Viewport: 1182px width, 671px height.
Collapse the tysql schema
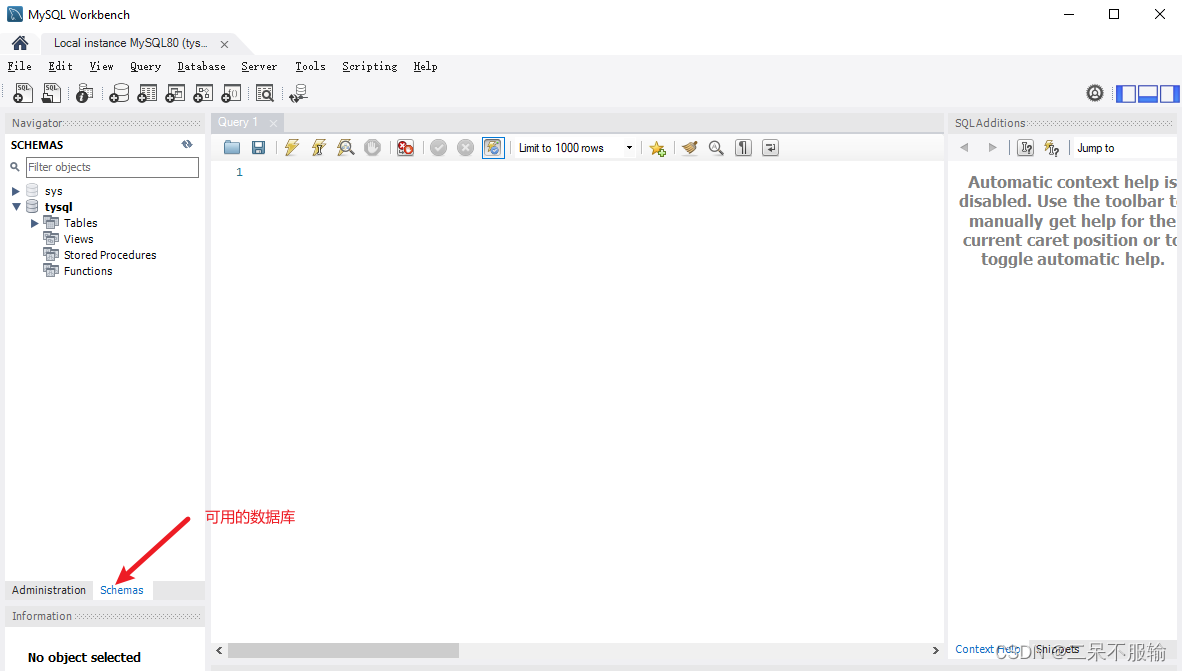coord(16,207)
